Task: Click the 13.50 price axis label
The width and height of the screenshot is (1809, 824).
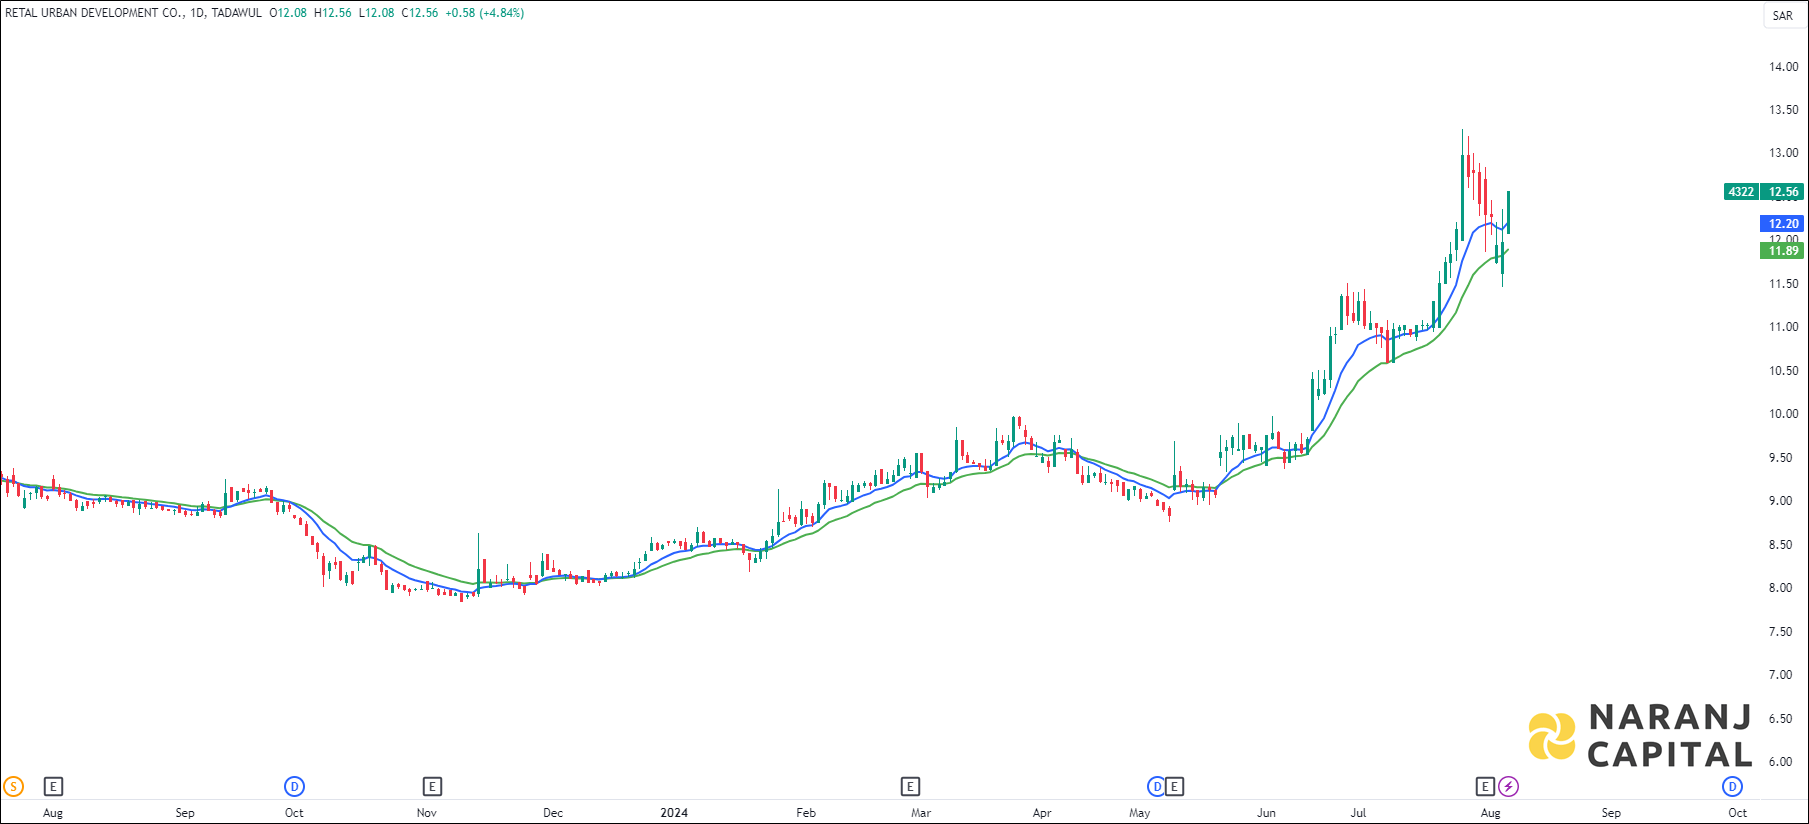Action: [1783, 110]
